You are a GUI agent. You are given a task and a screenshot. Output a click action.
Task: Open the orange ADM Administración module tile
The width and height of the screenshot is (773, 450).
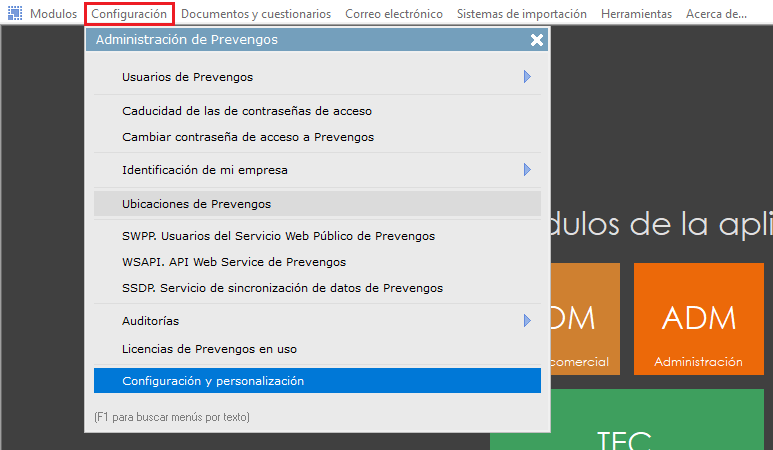(698, 318)
